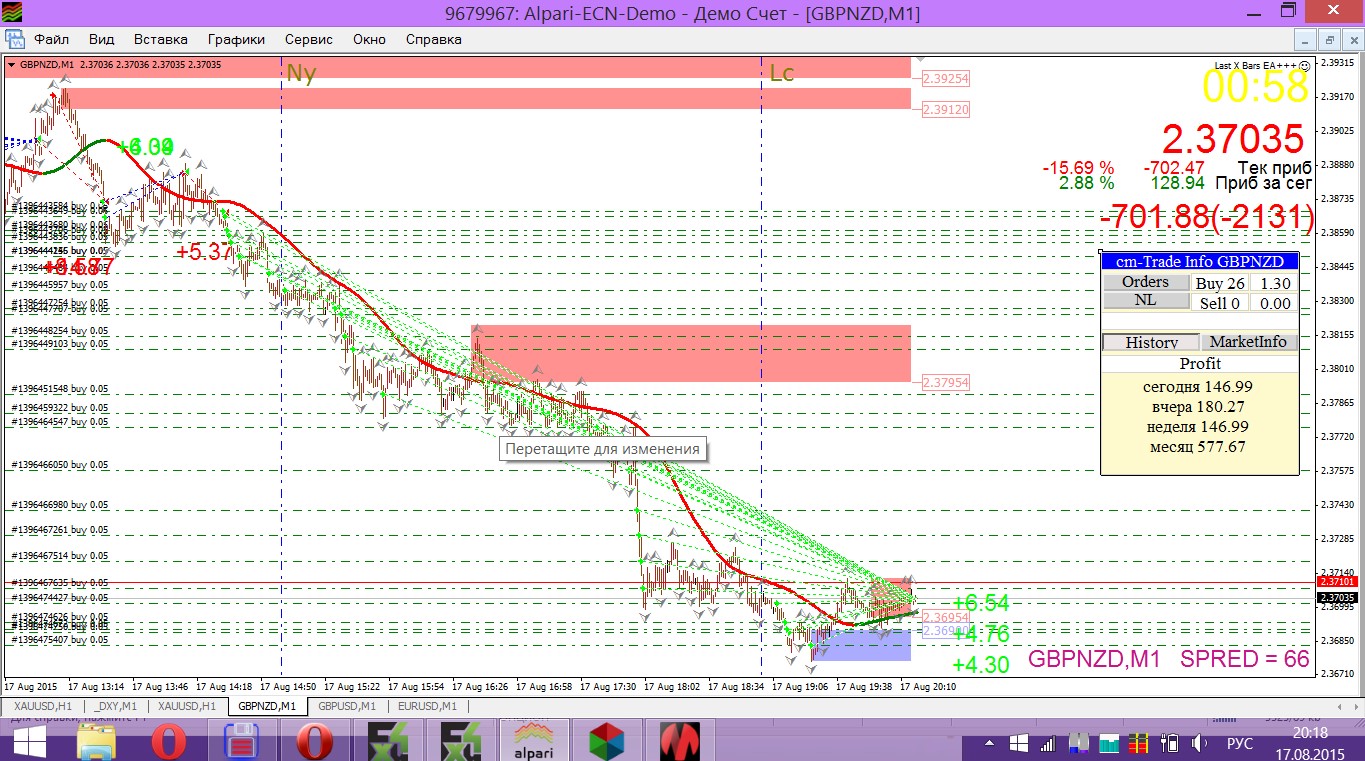
Task: Click the yellow 00:58 candle timer
Action: 1255,87
